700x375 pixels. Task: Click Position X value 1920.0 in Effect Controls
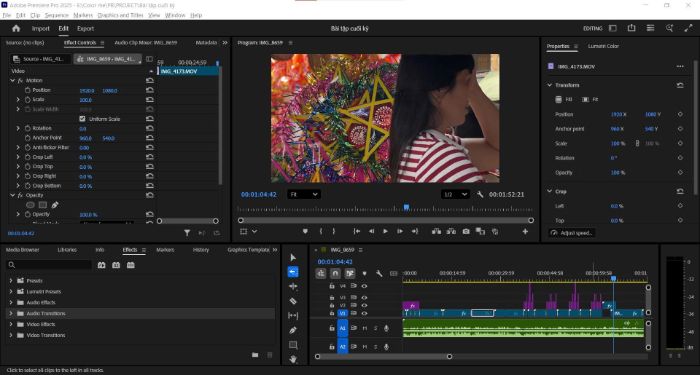click(87, 91)
